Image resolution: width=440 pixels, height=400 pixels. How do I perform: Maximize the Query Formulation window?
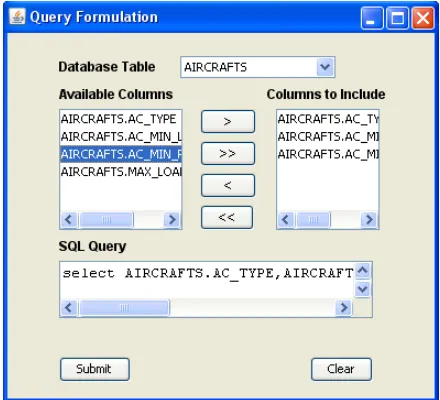click(x=397, y=18)
